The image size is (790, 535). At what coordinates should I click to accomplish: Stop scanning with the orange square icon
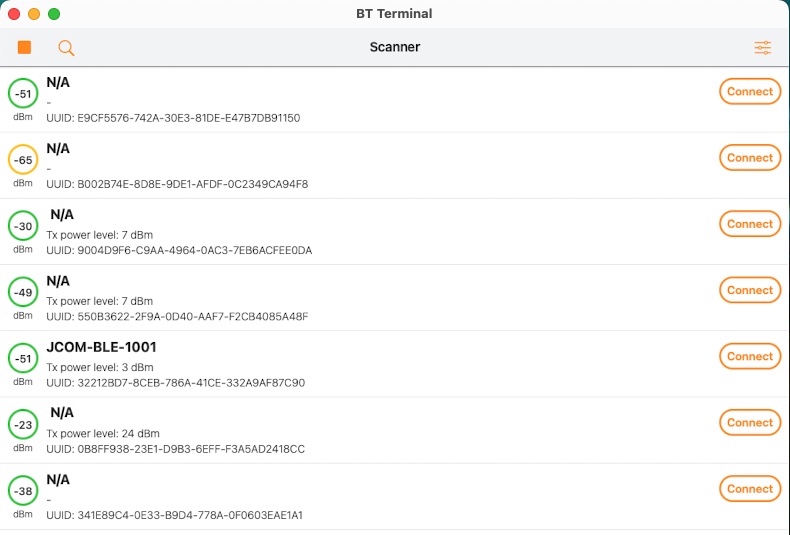pos(24,47)
